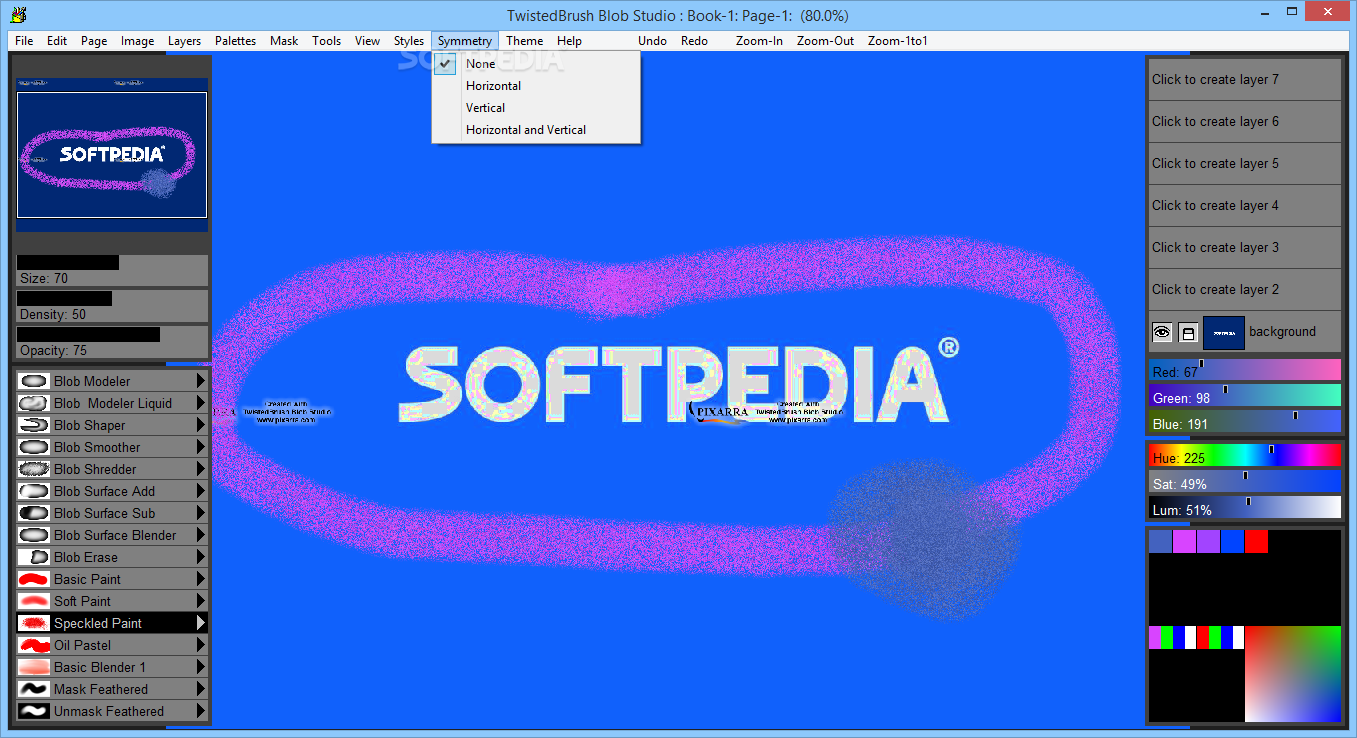
Task: Expand Blob Smoother variations arrow
Action: (200, 447)
